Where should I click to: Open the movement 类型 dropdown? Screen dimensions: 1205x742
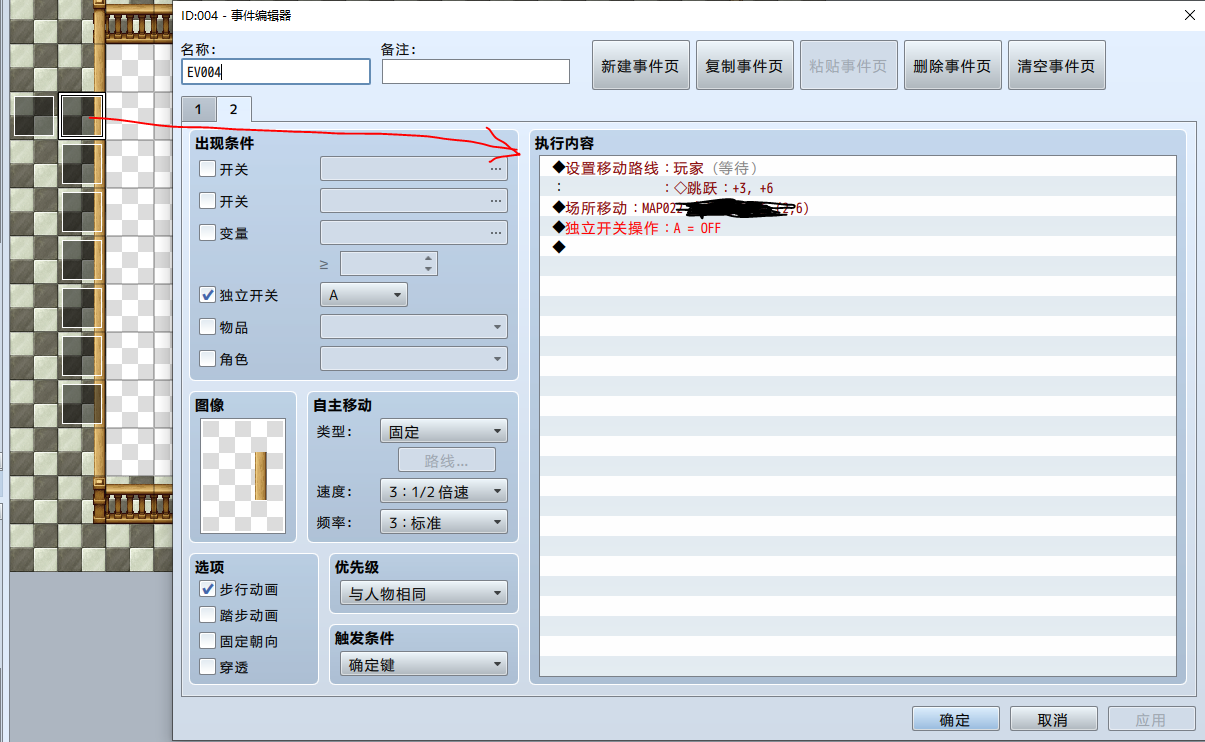(444, 432)
